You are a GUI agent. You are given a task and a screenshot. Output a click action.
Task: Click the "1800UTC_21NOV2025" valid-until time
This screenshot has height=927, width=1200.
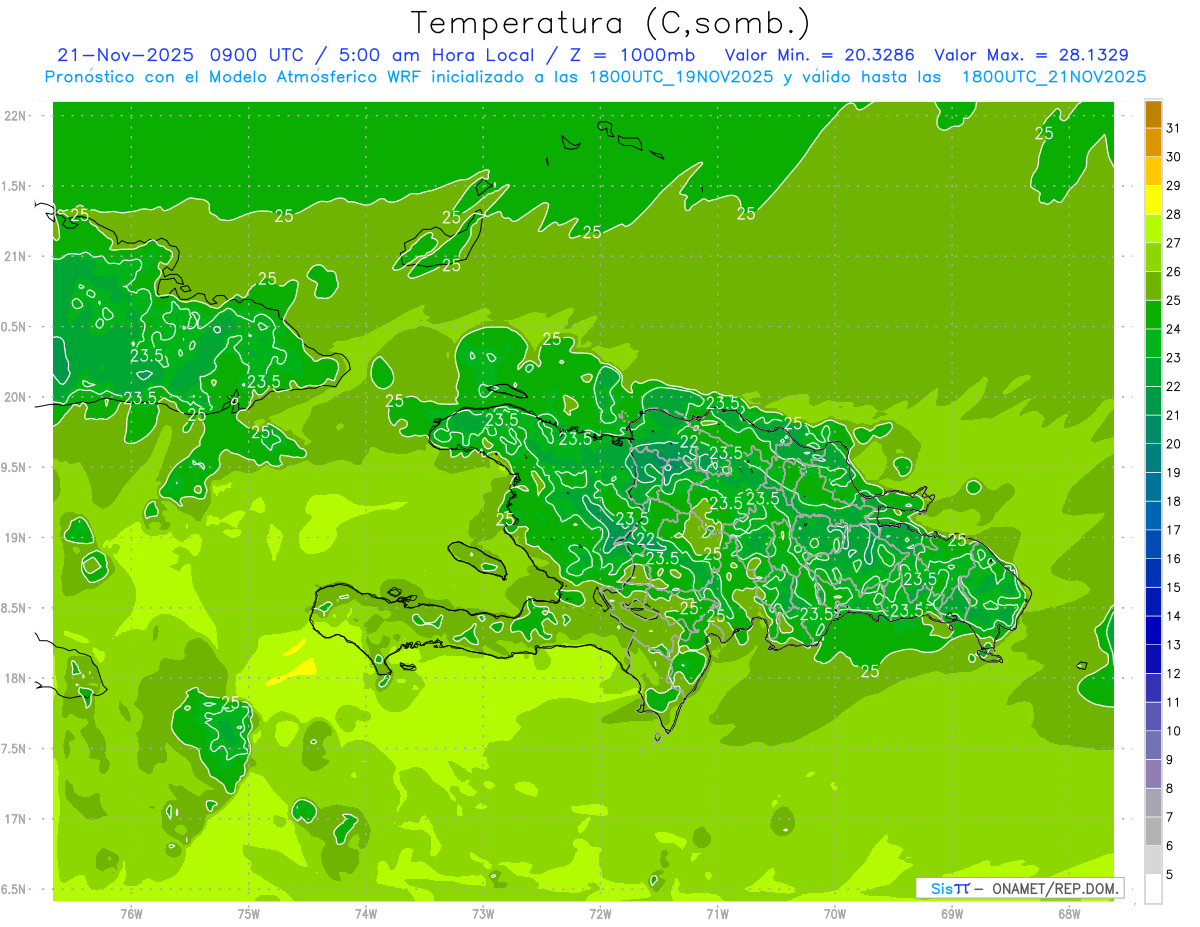[x=1053, y=76]
